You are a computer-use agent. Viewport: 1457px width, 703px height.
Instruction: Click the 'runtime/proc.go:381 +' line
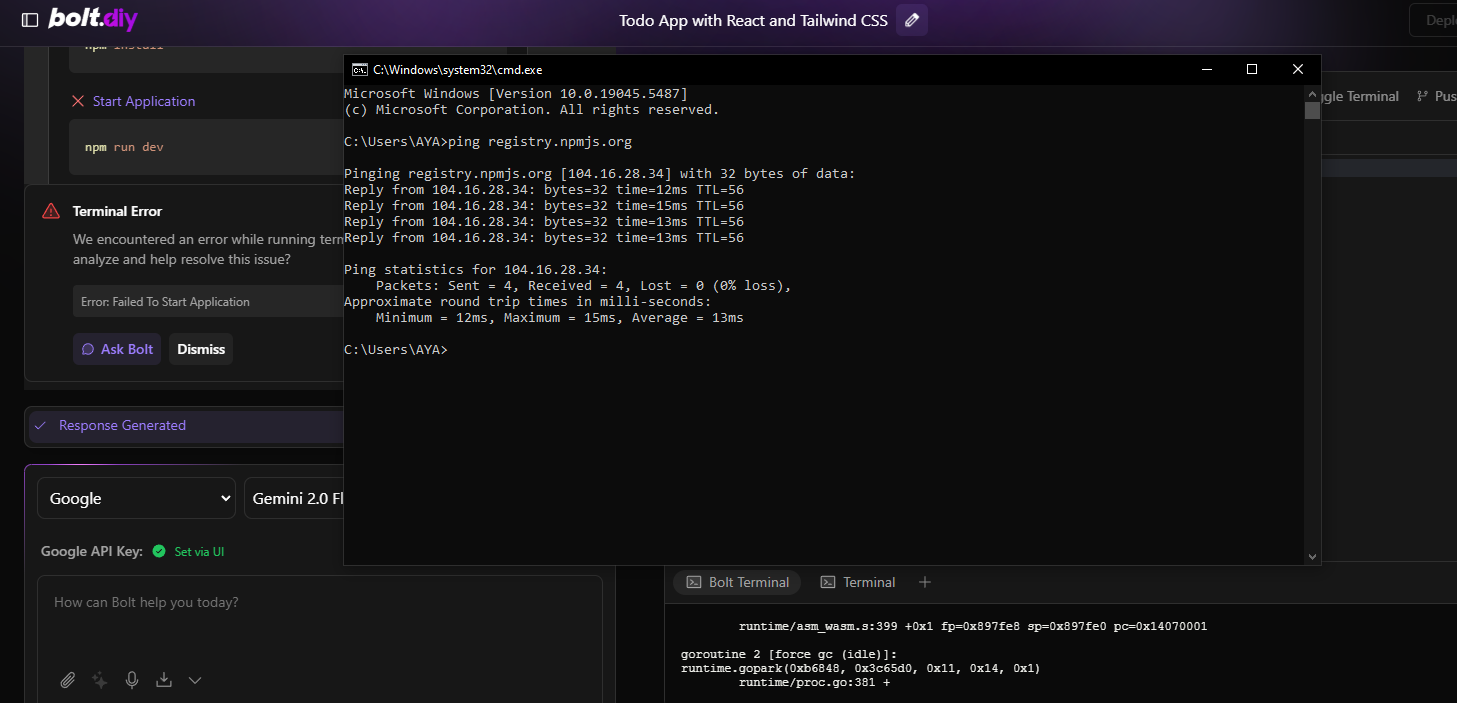pos(814,683)
